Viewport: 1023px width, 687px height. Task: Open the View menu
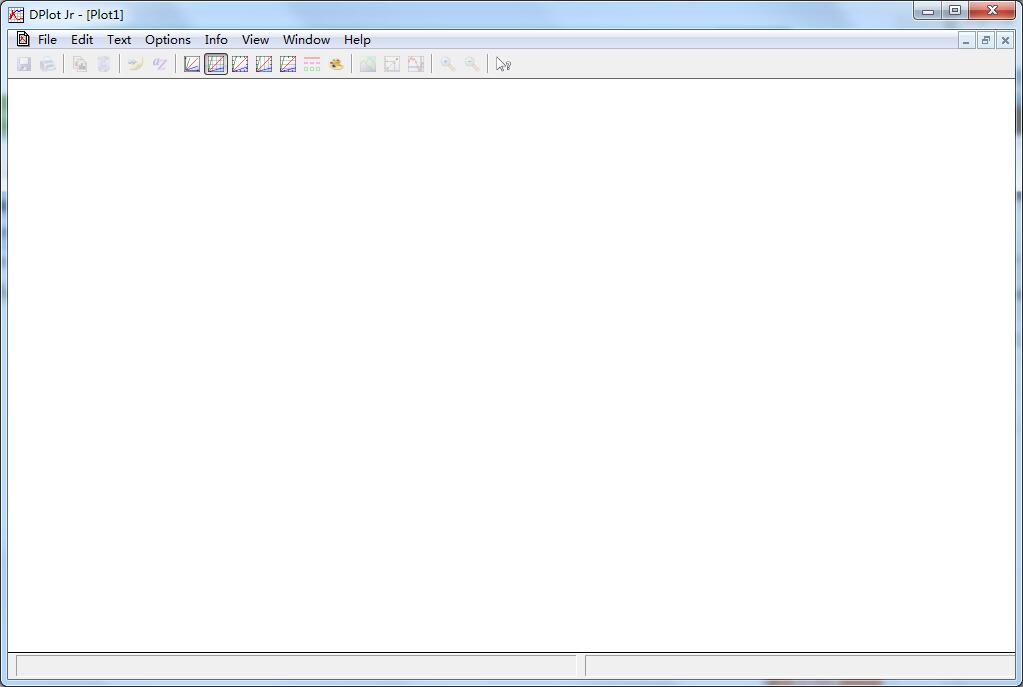(x=255, y=40)
